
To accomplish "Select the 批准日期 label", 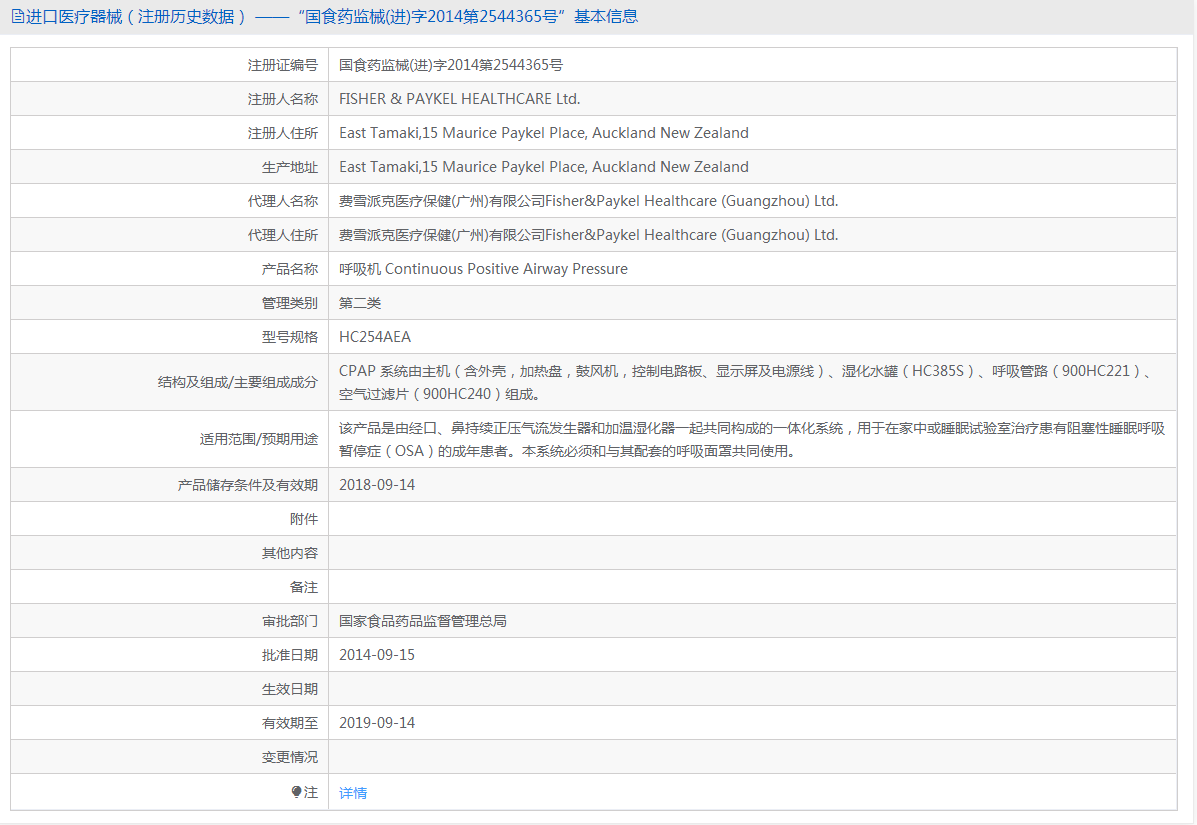I will point(289,655).
